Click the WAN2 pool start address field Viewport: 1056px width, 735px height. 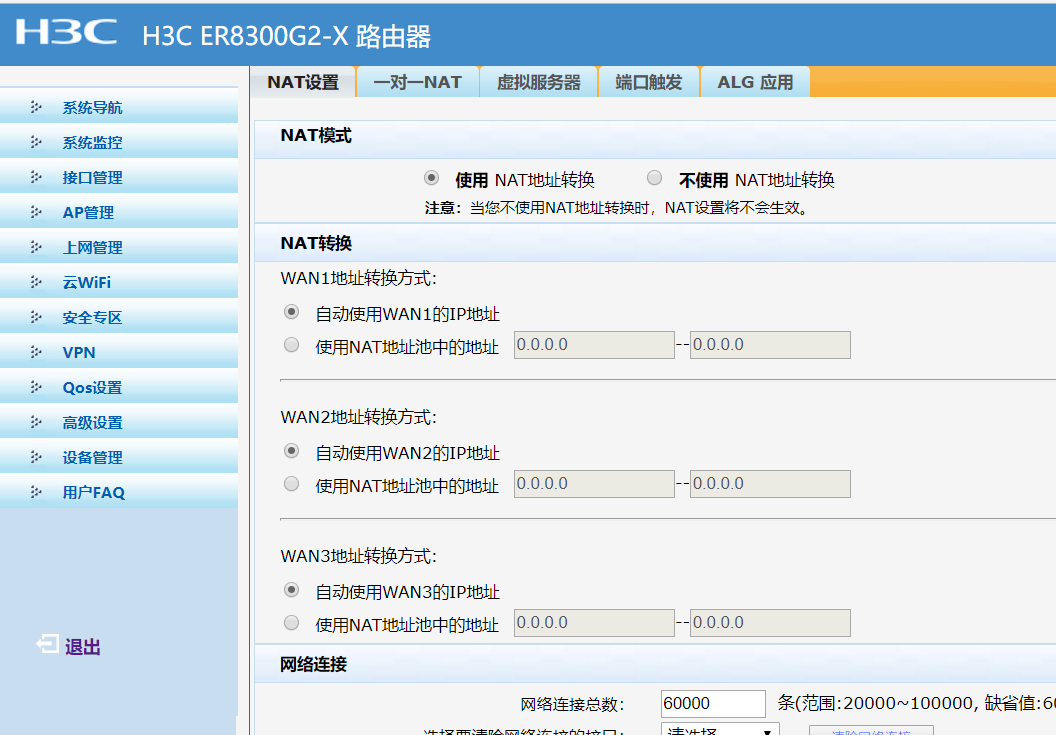[x=594, y=484]
